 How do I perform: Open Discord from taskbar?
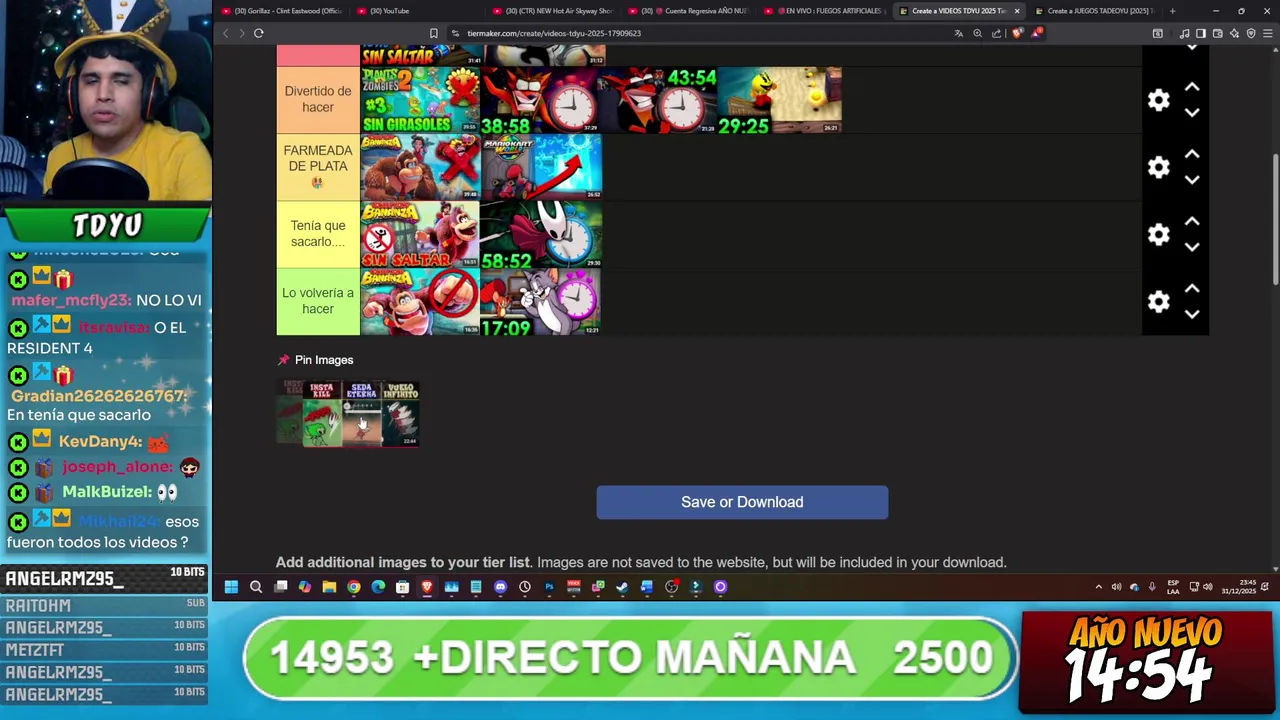500,587
